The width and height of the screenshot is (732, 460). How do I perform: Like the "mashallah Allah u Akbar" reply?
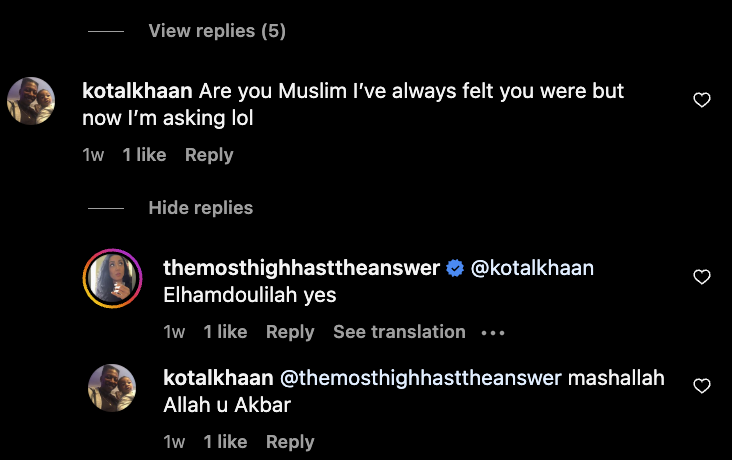702,386
